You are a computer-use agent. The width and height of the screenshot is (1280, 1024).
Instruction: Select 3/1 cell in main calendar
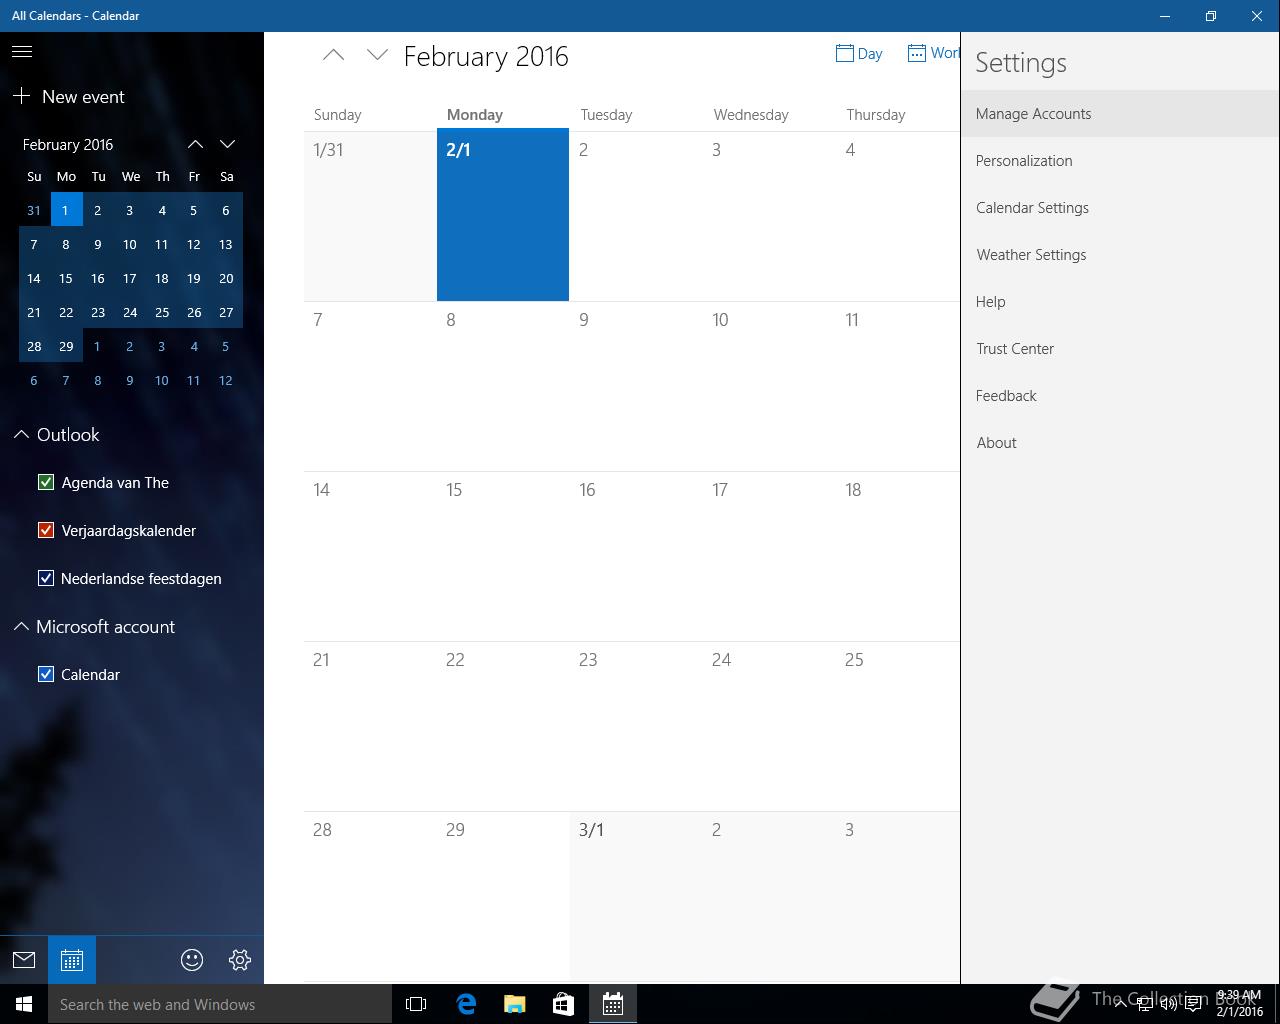point(636,896)
